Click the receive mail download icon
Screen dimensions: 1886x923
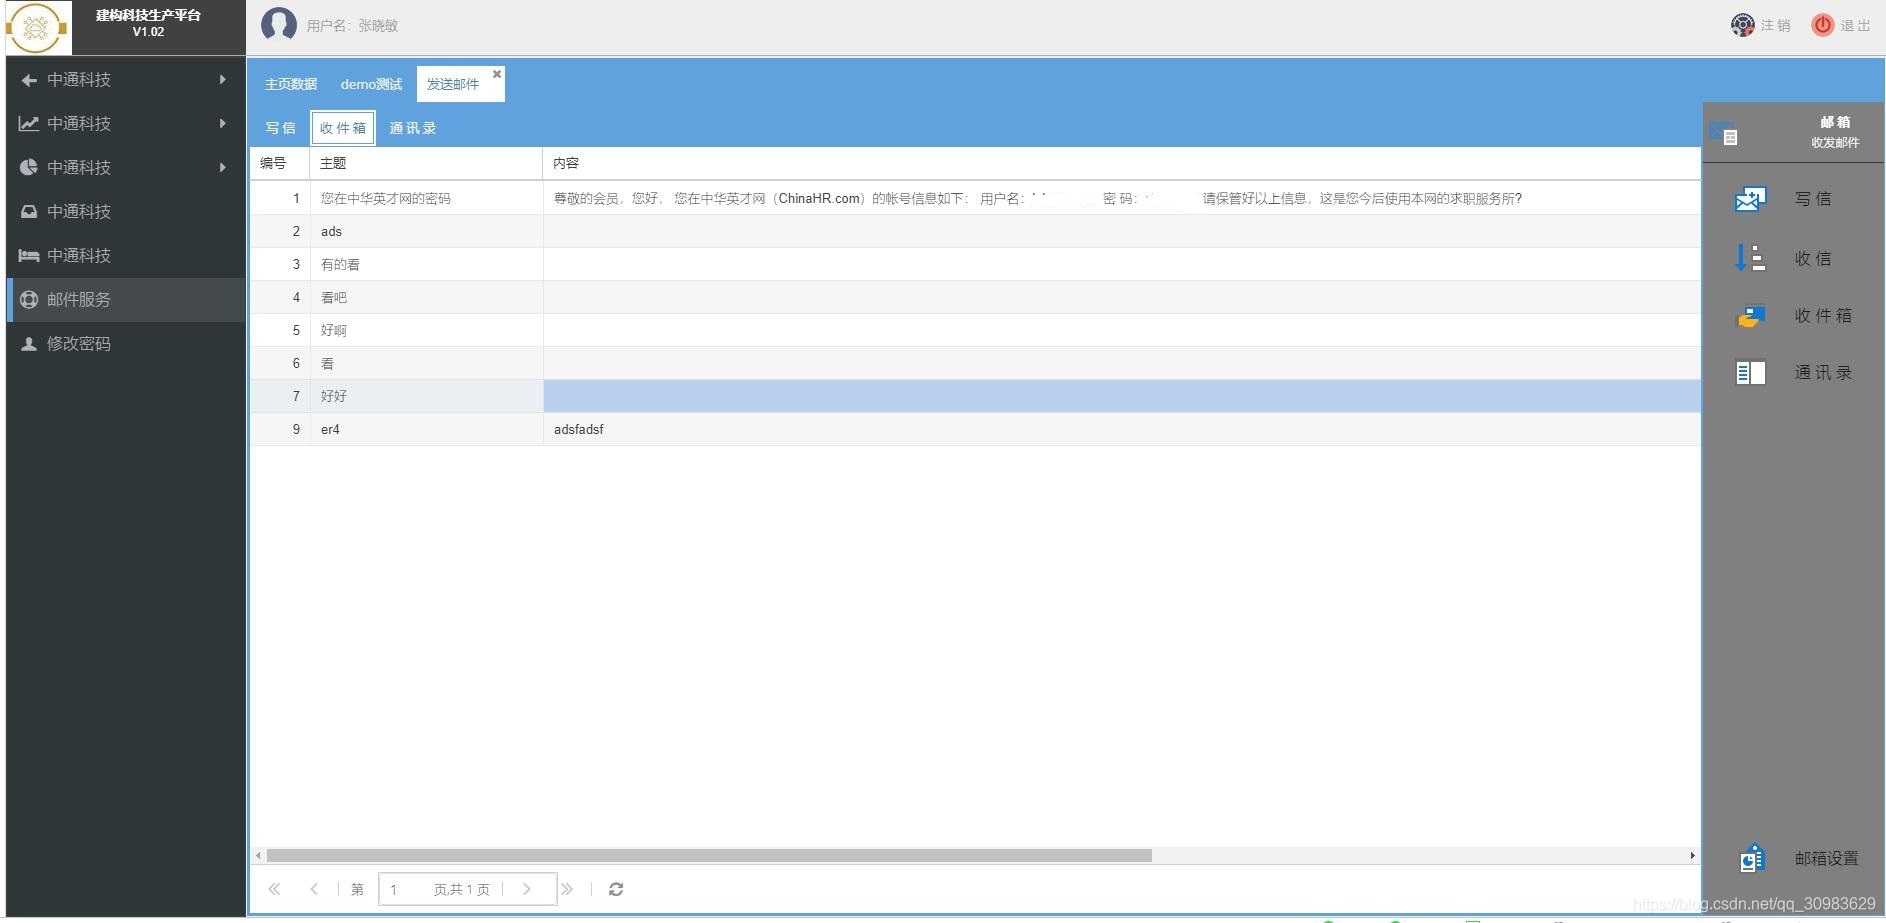point(1750,258)
